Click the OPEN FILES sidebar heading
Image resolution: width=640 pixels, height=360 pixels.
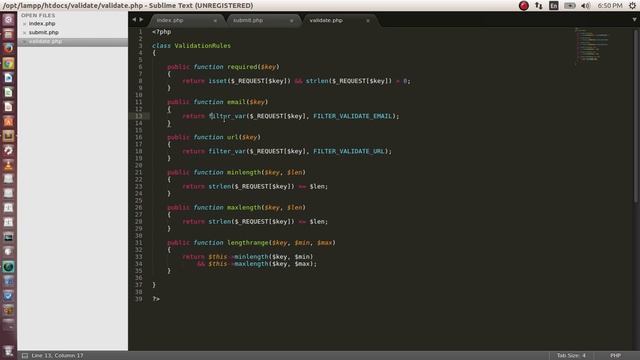[x=38, y=15]
